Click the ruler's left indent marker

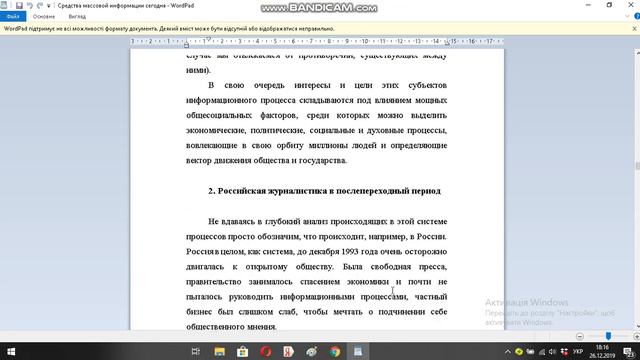[187, 44]
